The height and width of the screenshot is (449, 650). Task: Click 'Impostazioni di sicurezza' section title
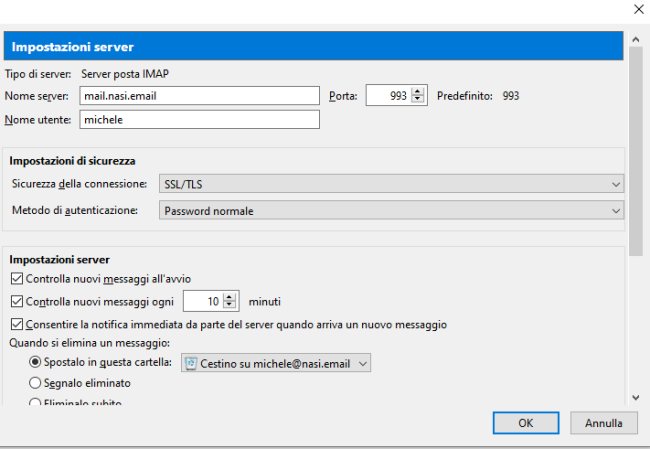tap(73, 161)
